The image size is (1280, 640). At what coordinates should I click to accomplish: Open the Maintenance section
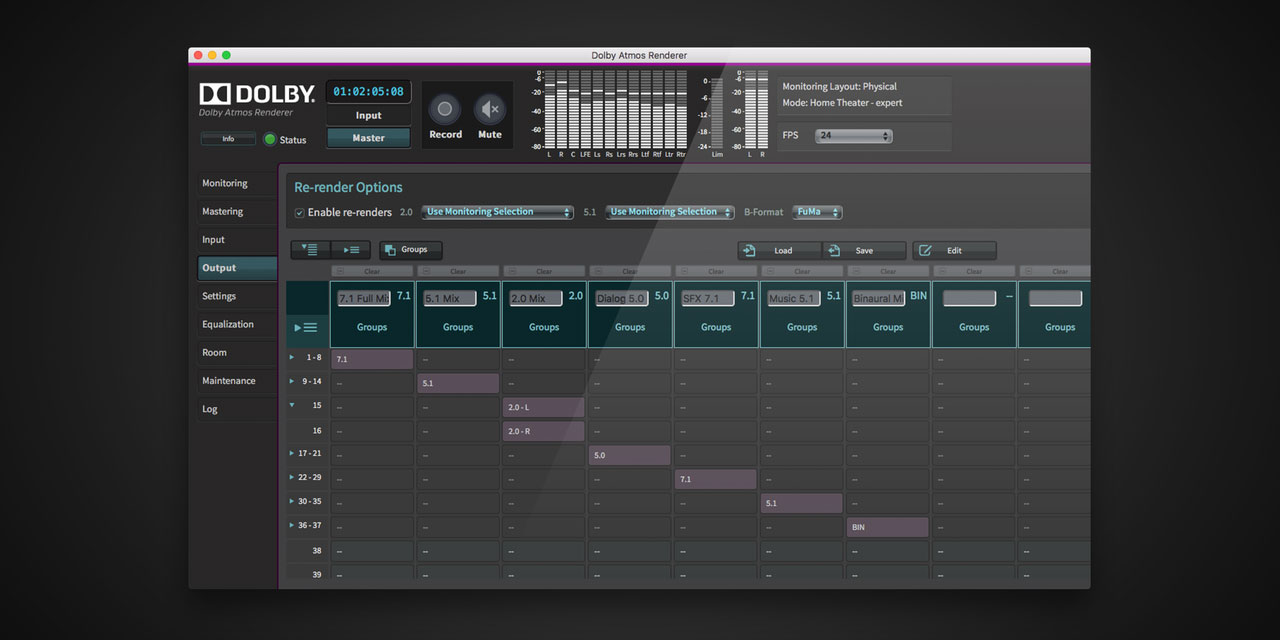[236, 380]
